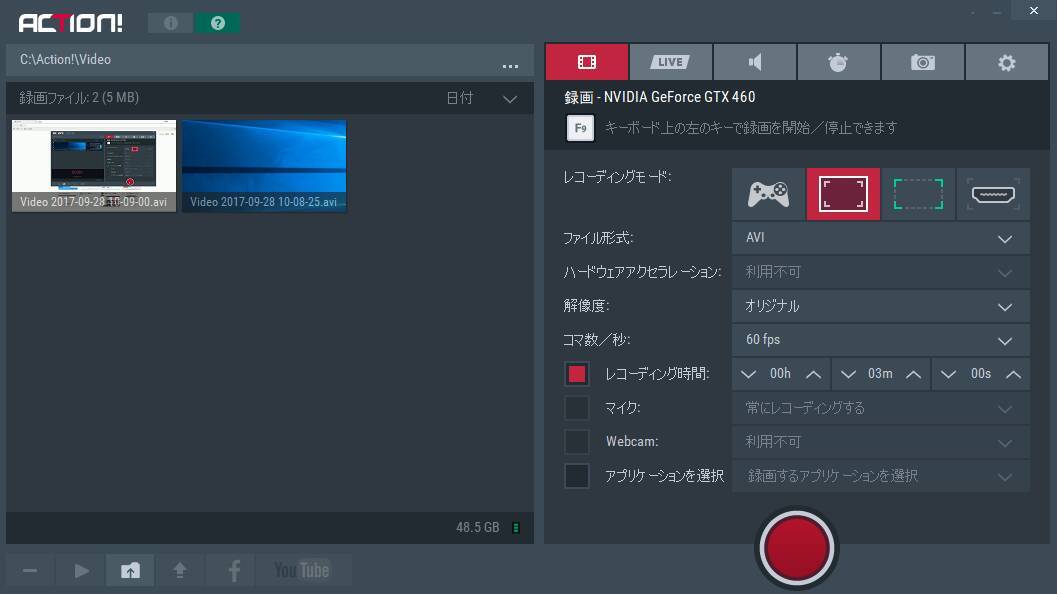This screenshot has height=594, width=1057.
Task: Switch to the LIVE streaming tab
Action: (670, 62)
